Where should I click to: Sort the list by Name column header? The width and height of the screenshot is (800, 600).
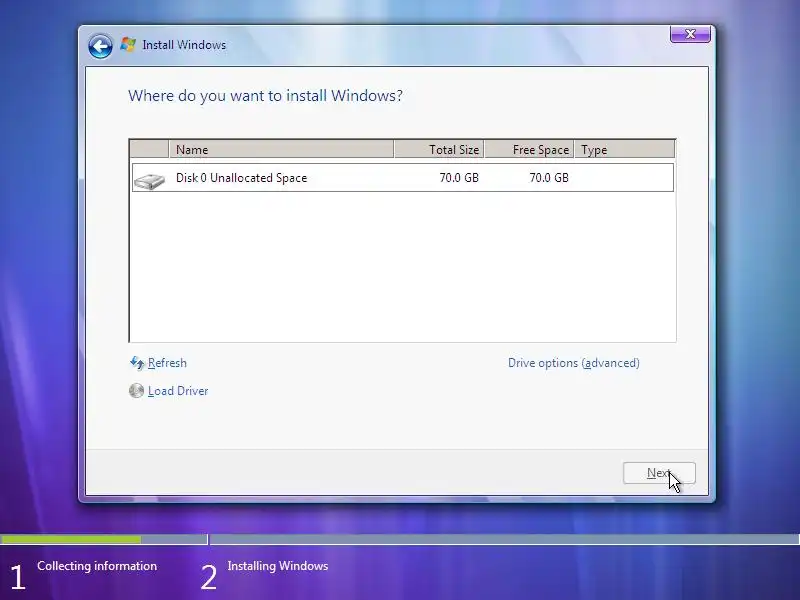coord(281,149)
